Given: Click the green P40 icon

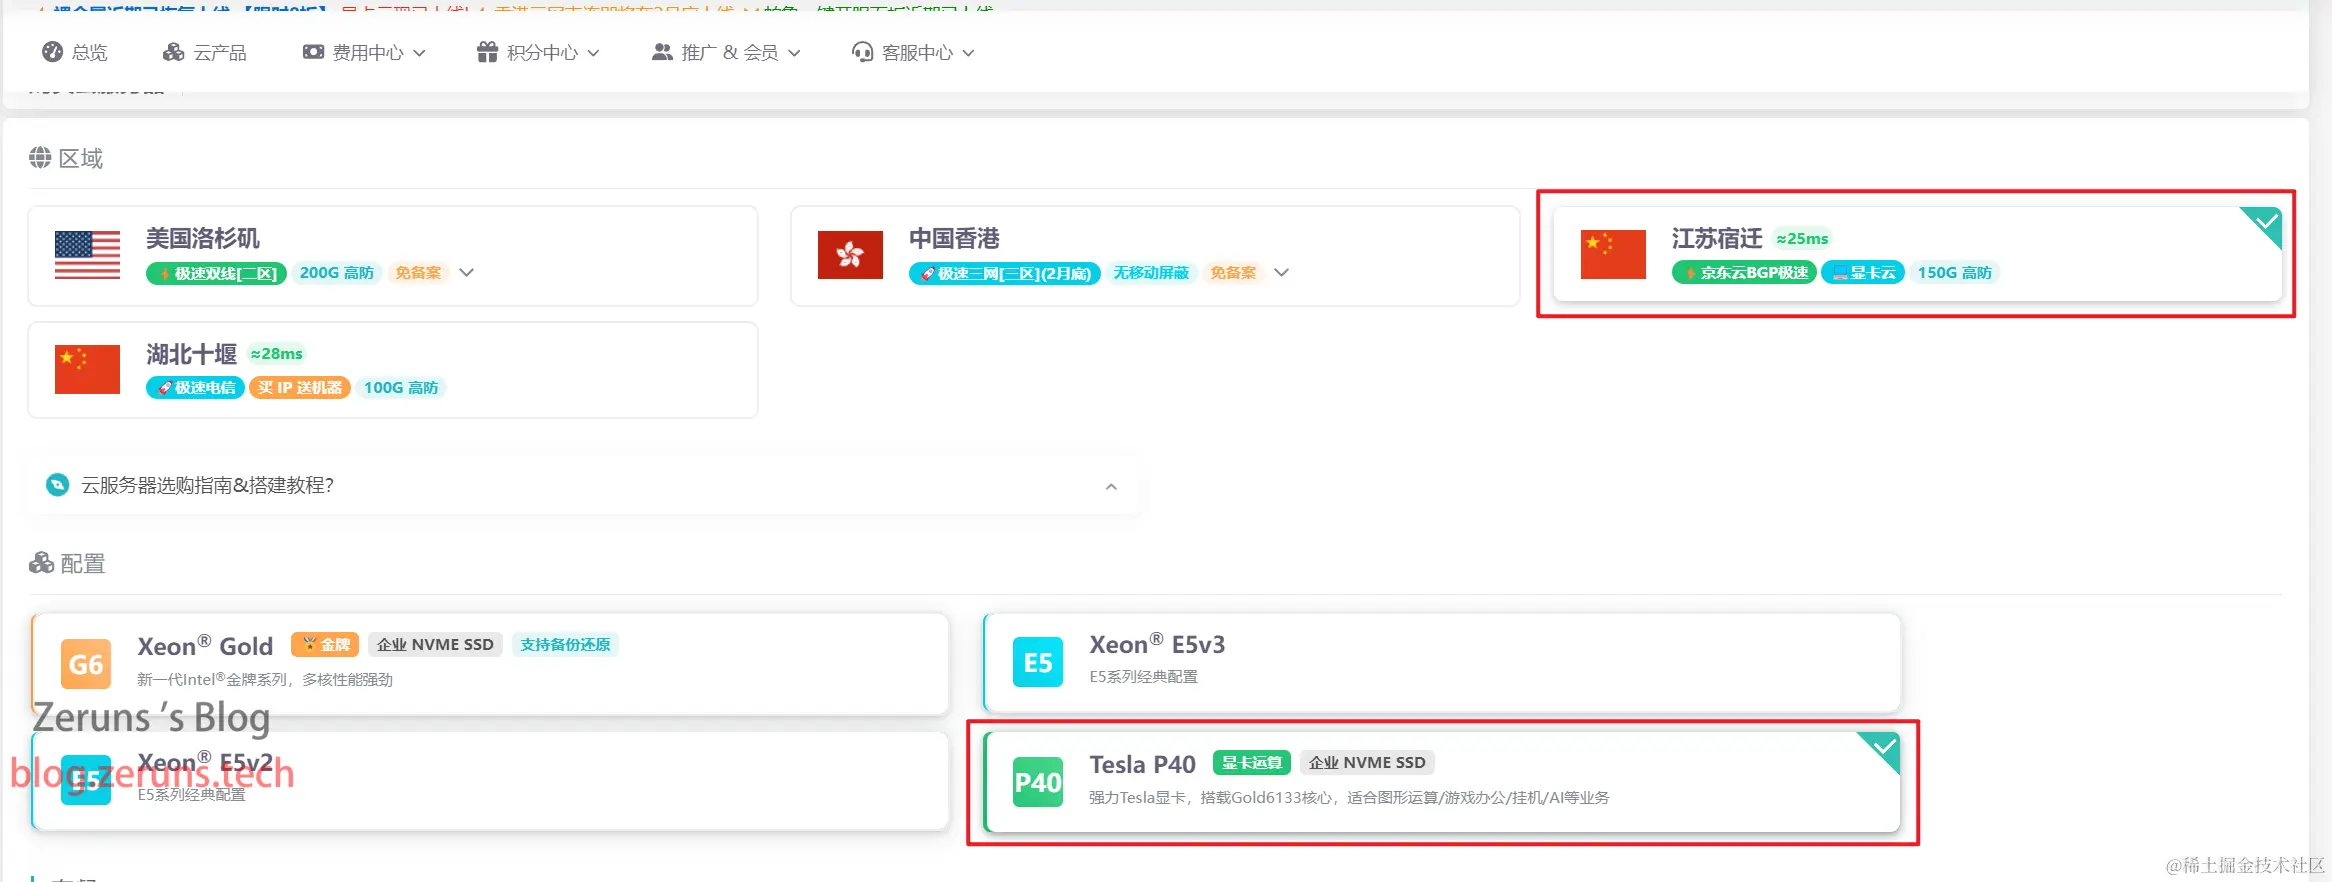Looking at the screenshot, I should pyautogui.click(x=1038, y=782).
